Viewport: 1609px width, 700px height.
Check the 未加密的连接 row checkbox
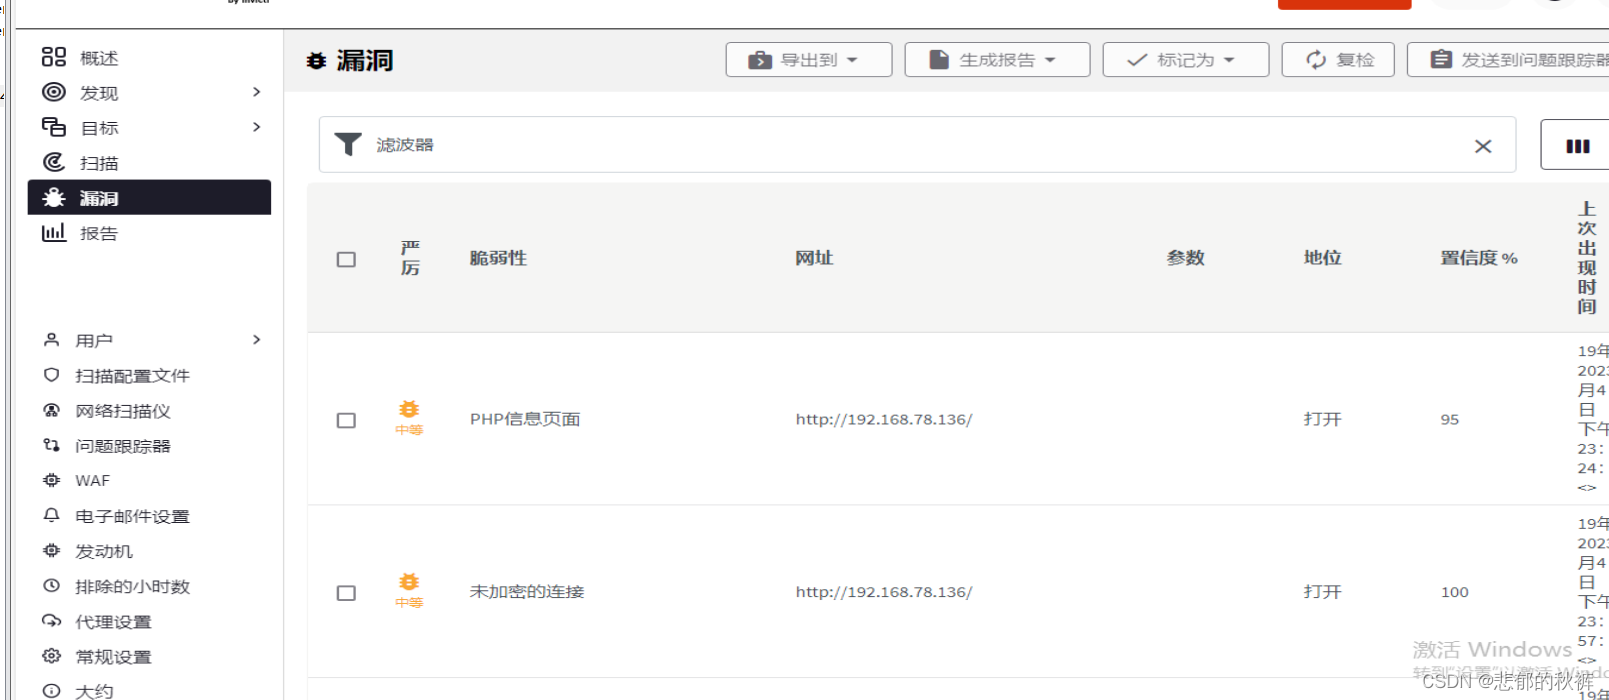coord(346,593)
